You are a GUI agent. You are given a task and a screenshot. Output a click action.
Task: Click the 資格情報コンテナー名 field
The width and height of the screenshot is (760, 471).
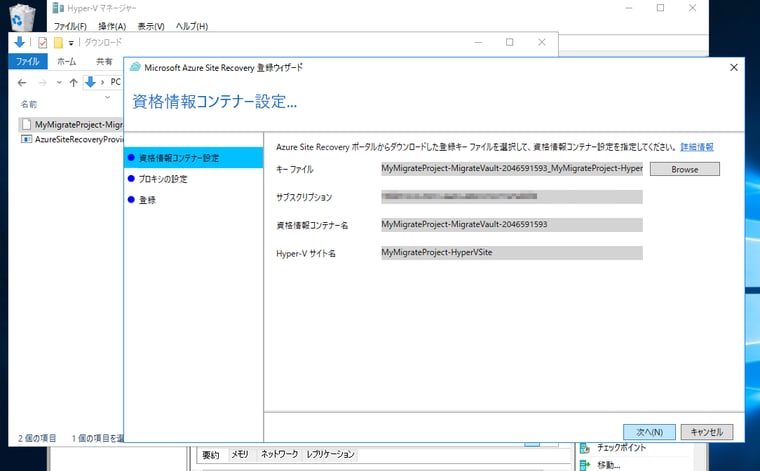(x=512, y=225)
